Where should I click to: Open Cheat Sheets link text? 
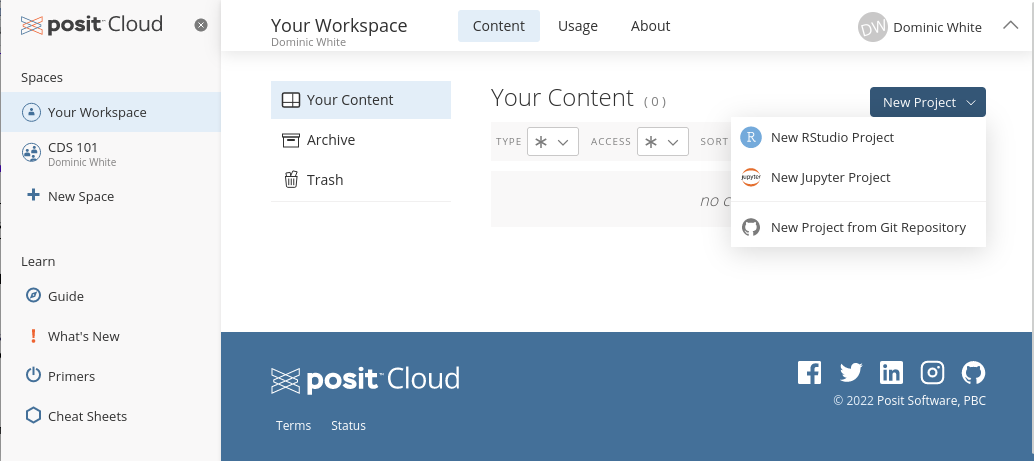[88, 416]
